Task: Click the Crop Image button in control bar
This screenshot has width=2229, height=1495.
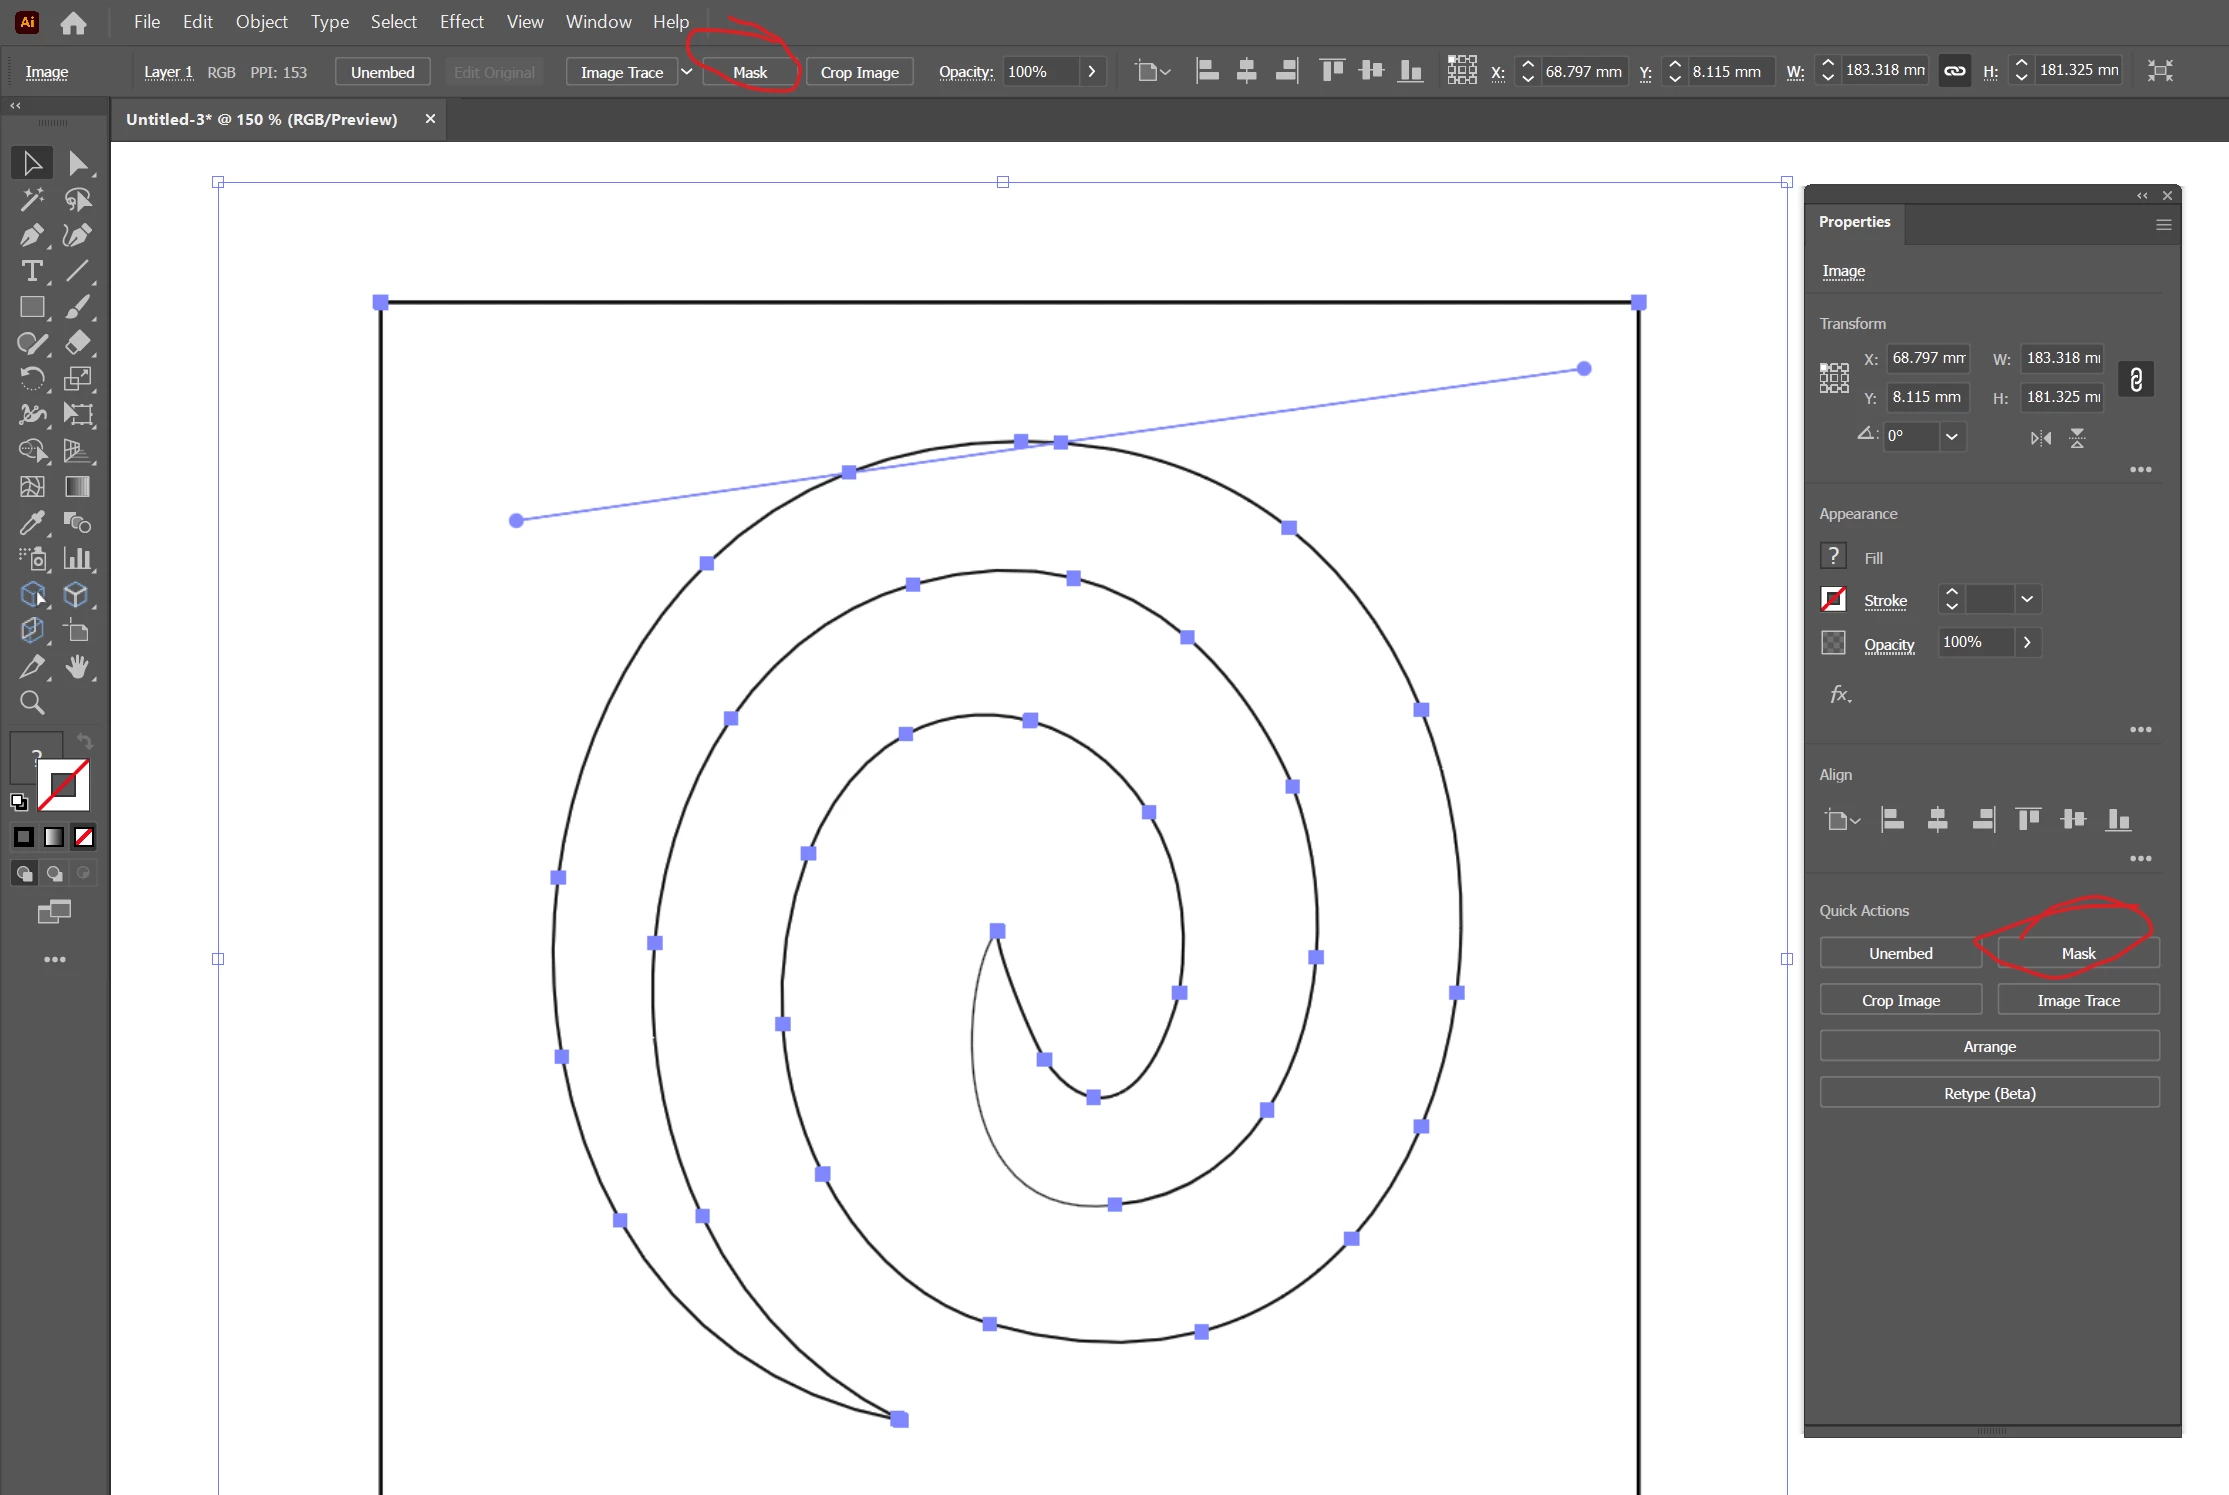Action: 859,72
